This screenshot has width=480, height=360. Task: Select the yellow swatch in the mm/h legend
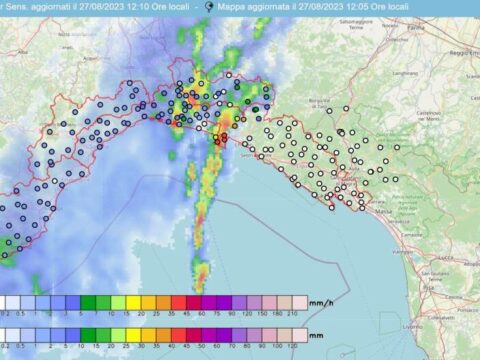coord(133,303)
